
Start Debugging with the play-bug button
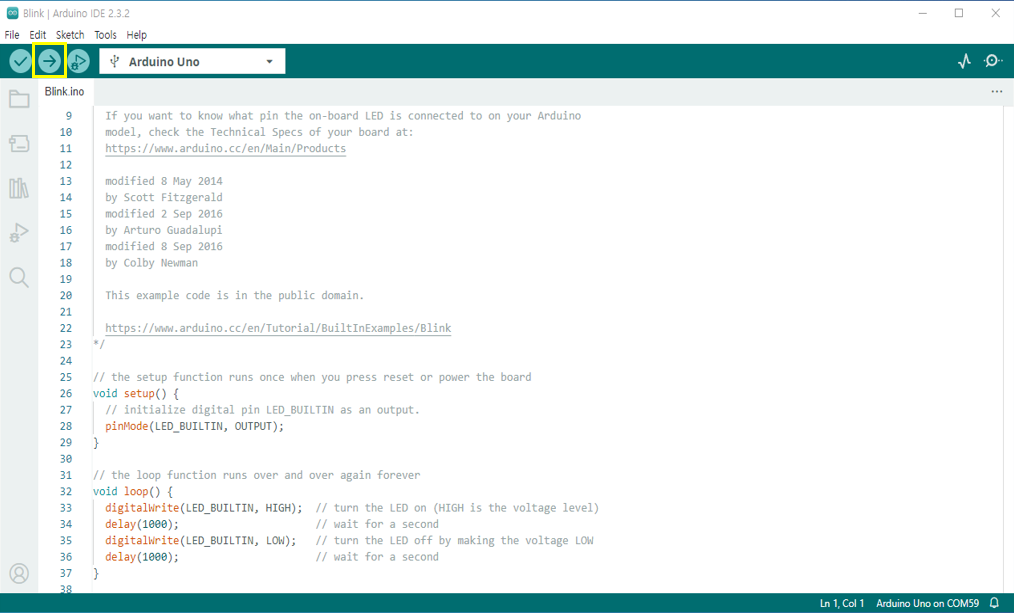[78, 61]
